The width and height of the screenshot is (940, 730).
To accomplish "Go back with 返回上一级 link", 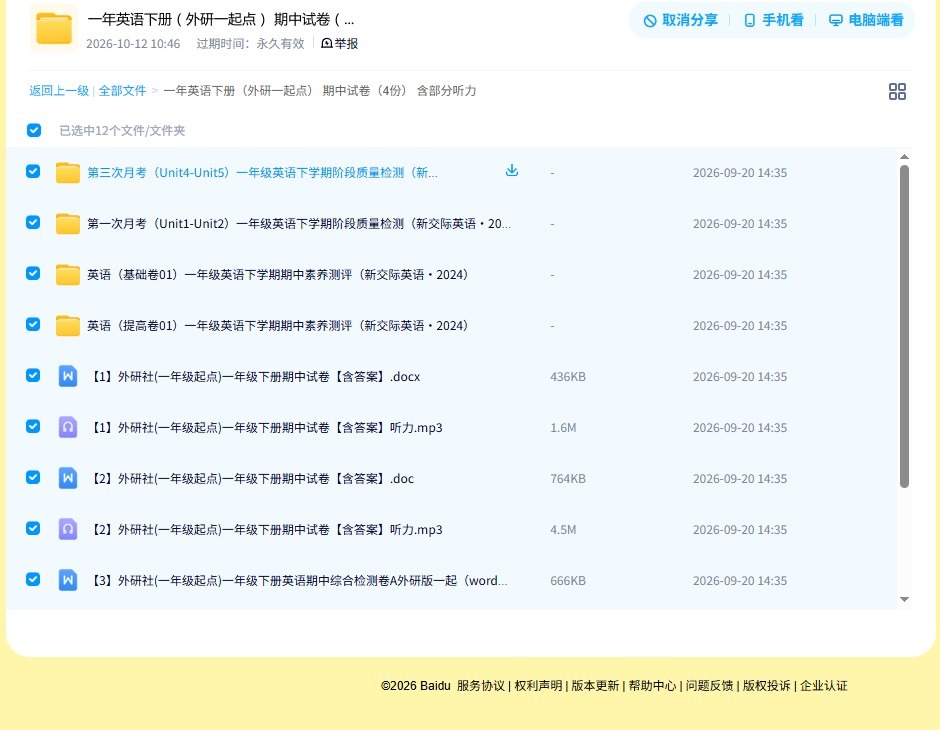I will click(59, 91).
